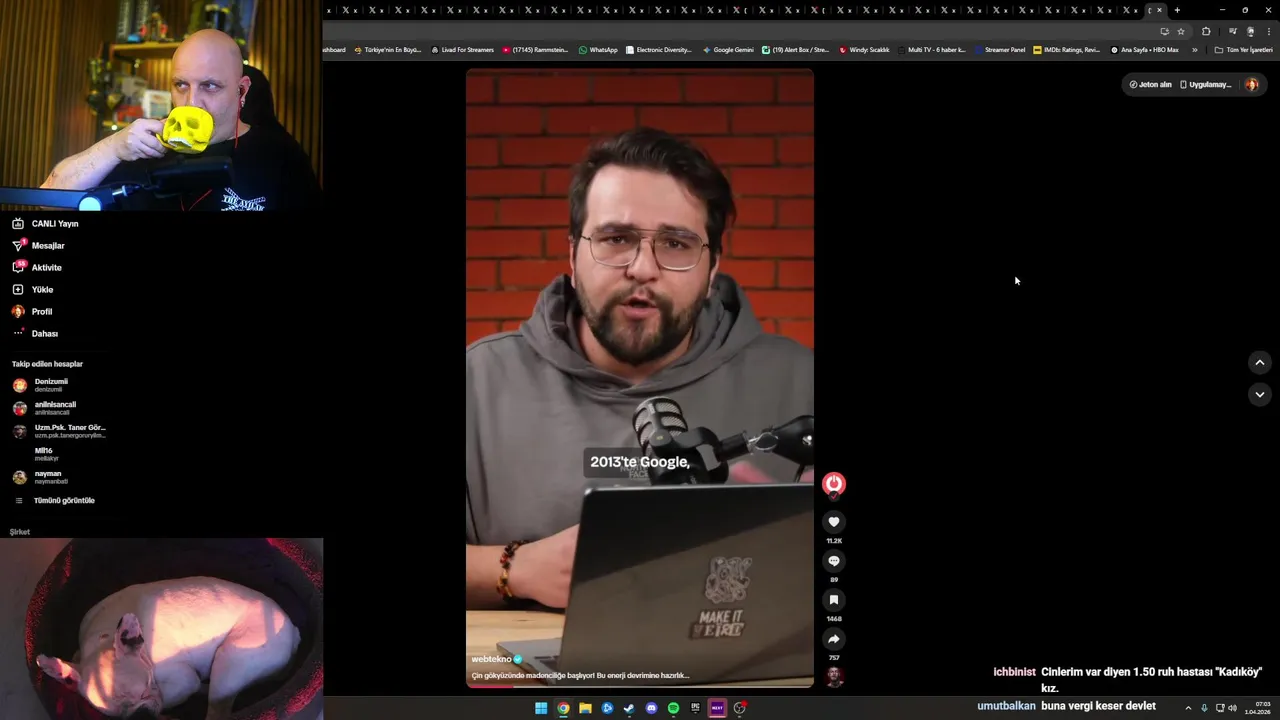Open the WhatsApp bookmark
Image resolution: width=1280 pixels, height=720 pixels.
point(598,50)
